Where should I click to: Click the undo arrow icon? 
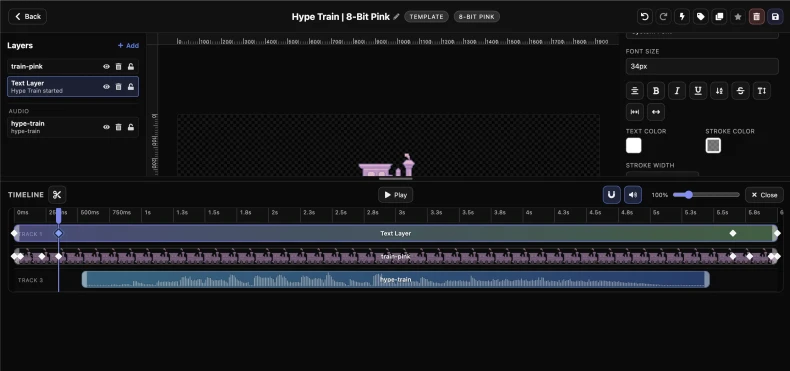click(644, 17)
